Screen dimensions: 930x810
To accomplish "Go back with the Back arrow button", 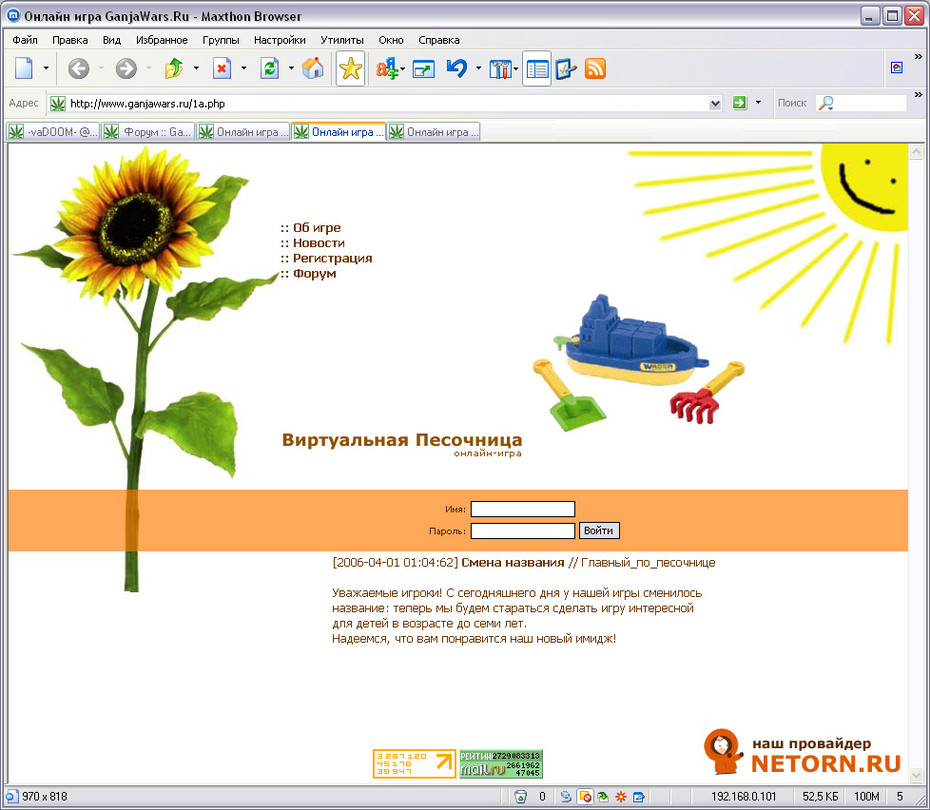I will tap(78, 69).
